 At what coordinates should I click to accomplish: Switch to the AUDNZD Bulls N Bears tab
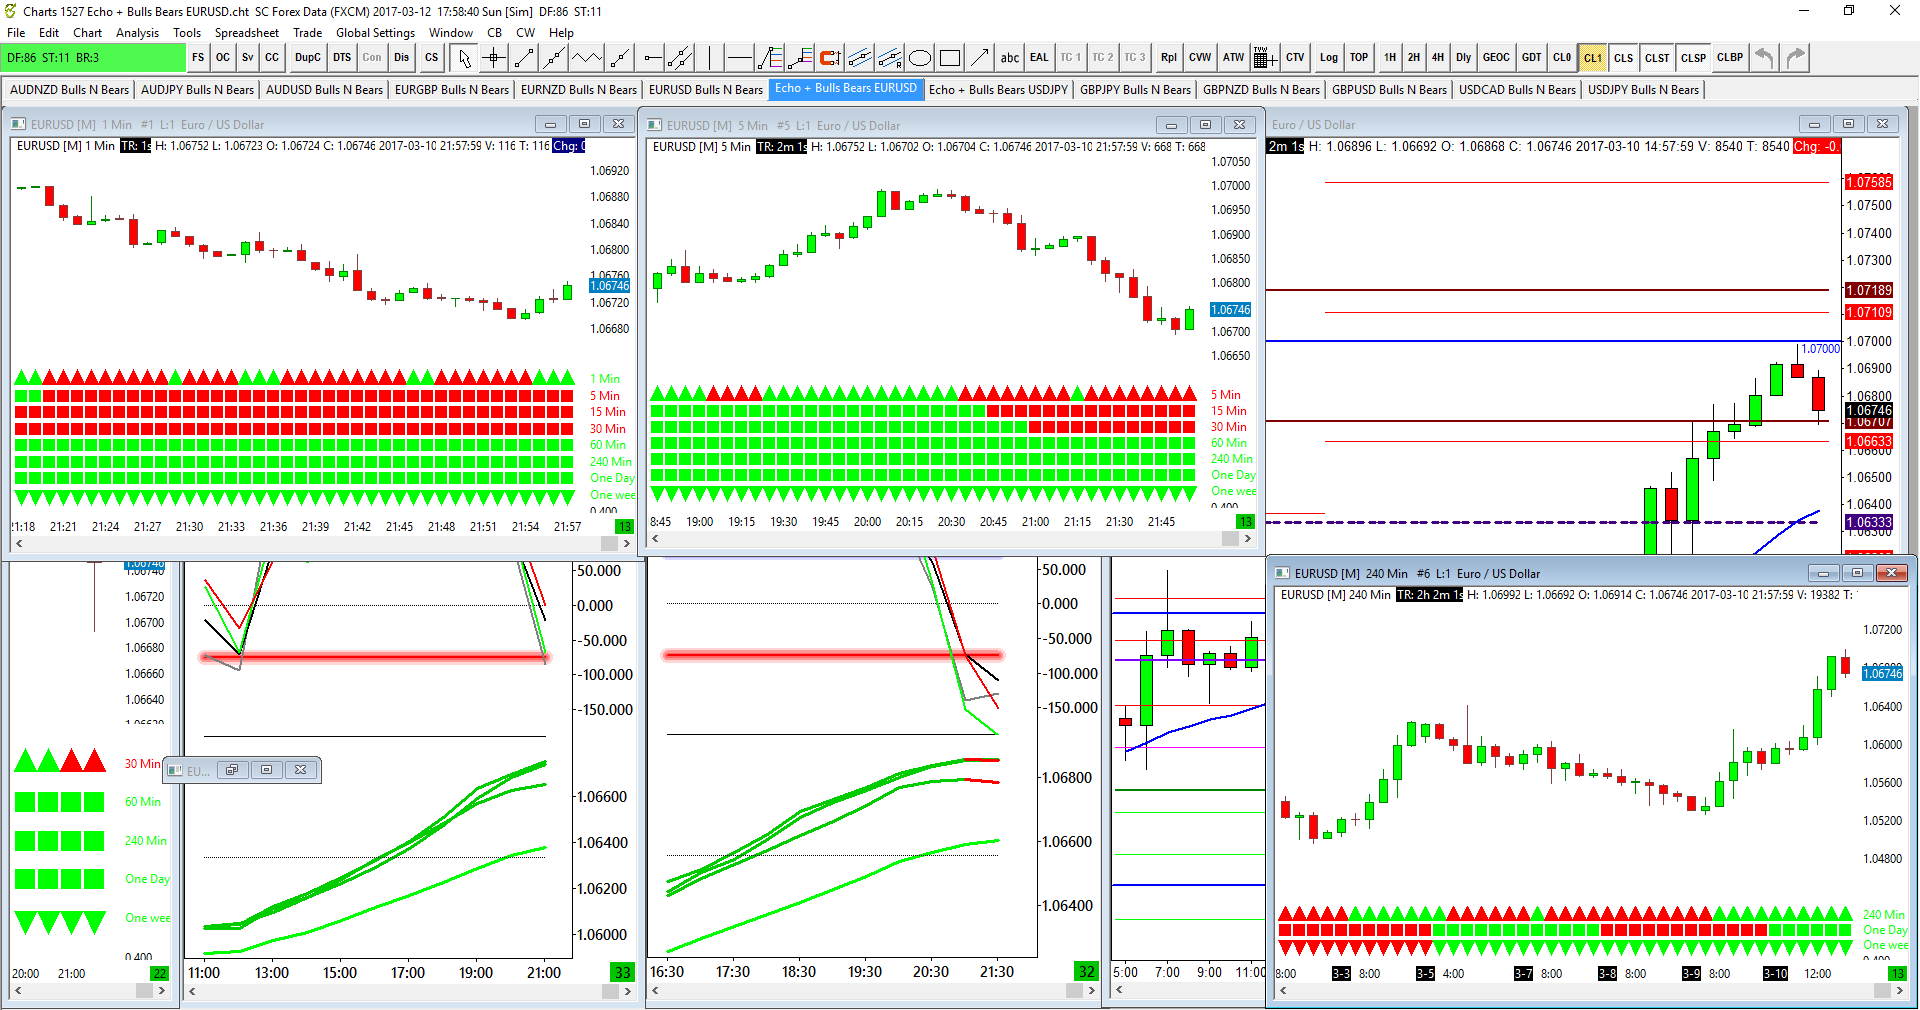(69, 90)
